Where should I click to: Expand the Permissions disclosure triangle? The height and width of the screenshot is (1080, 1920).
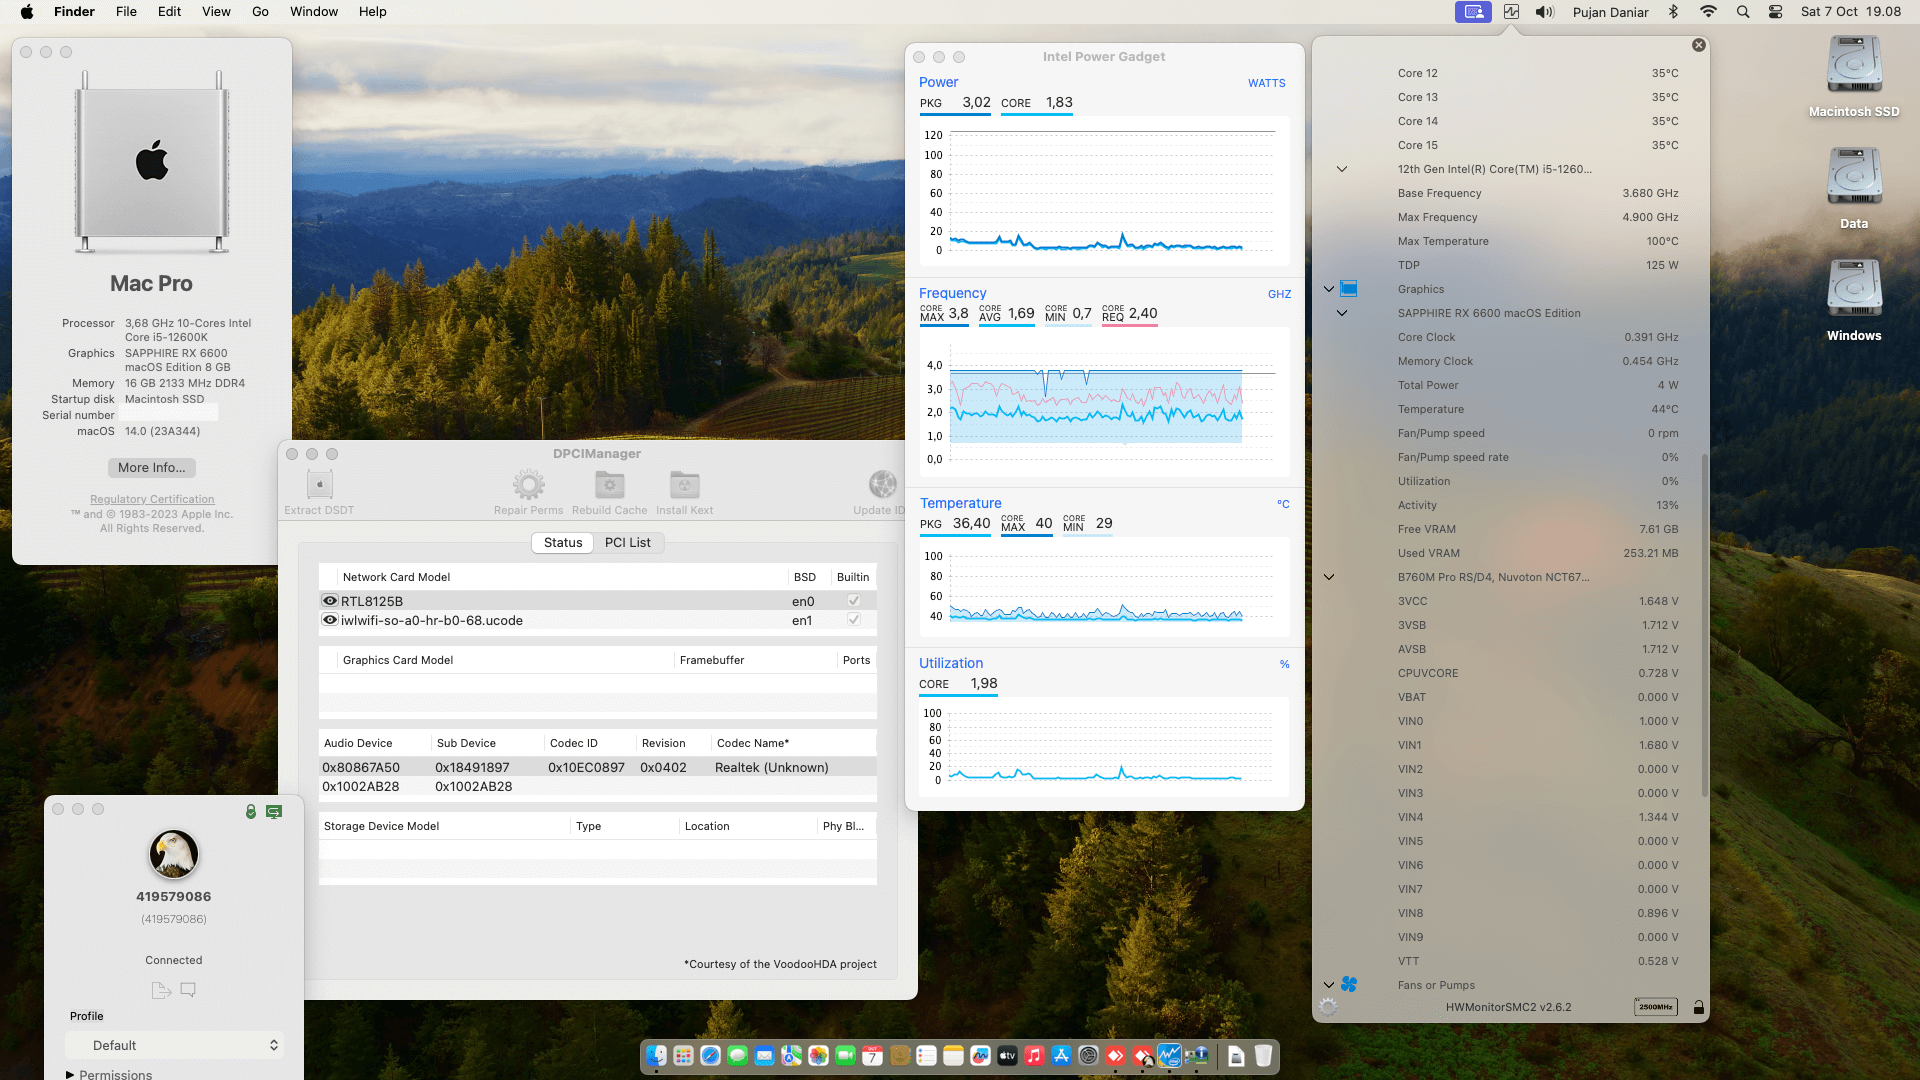pyautogui.click(x=70, y=1075)
